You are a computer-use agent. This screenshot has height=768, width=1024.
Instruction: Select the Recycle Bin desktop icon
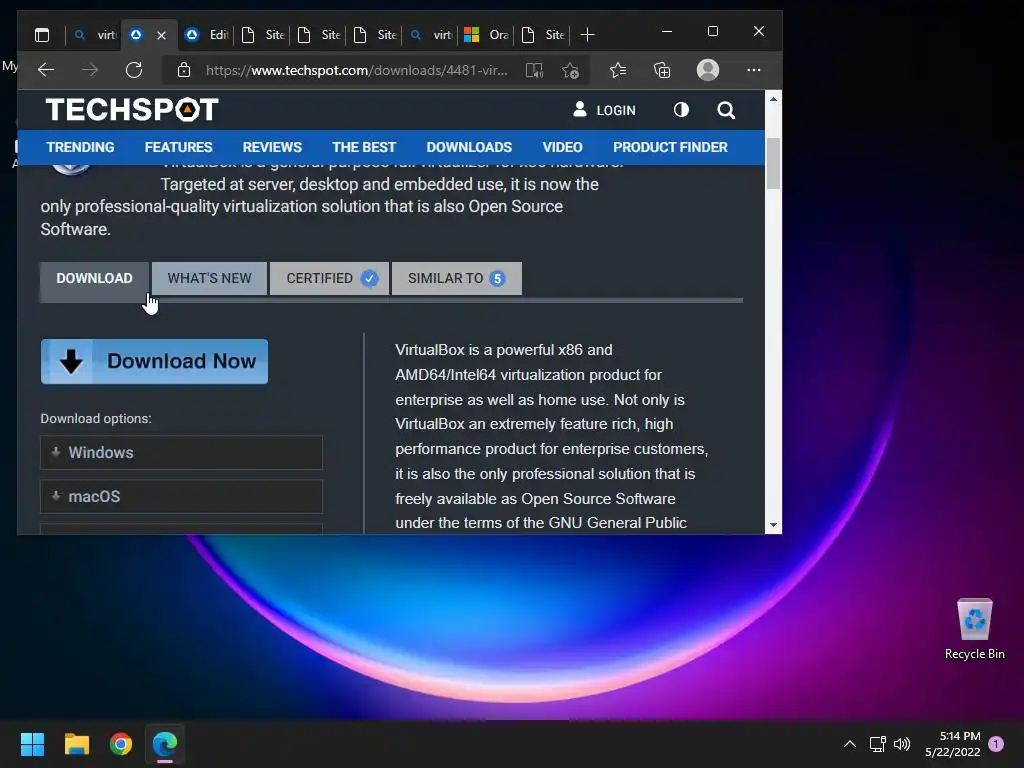[x=974, y=629]
